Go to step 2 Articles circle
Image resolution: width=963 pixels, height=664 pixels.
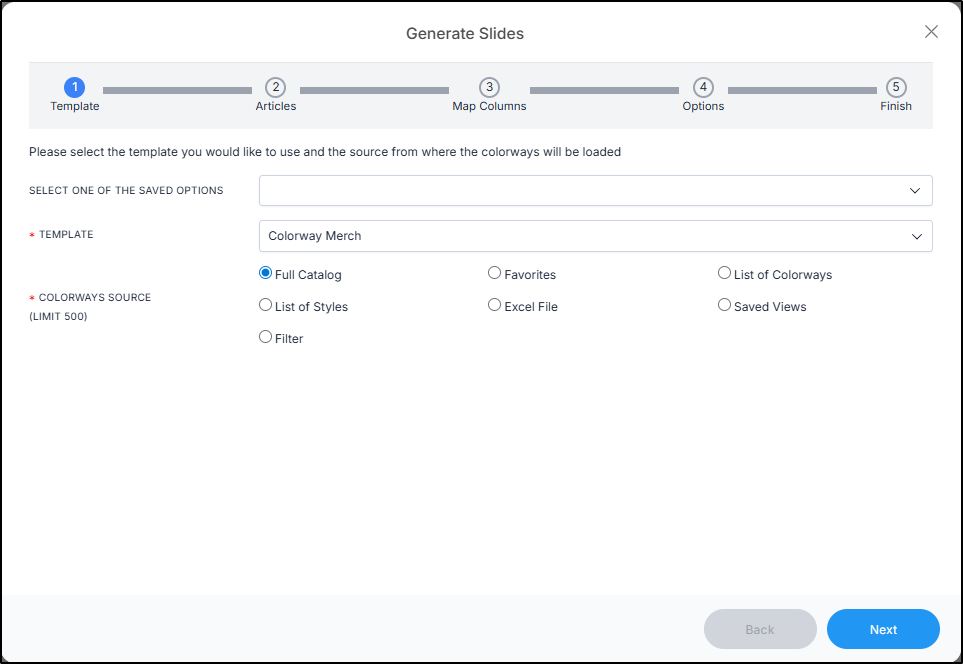click(275, 87)
